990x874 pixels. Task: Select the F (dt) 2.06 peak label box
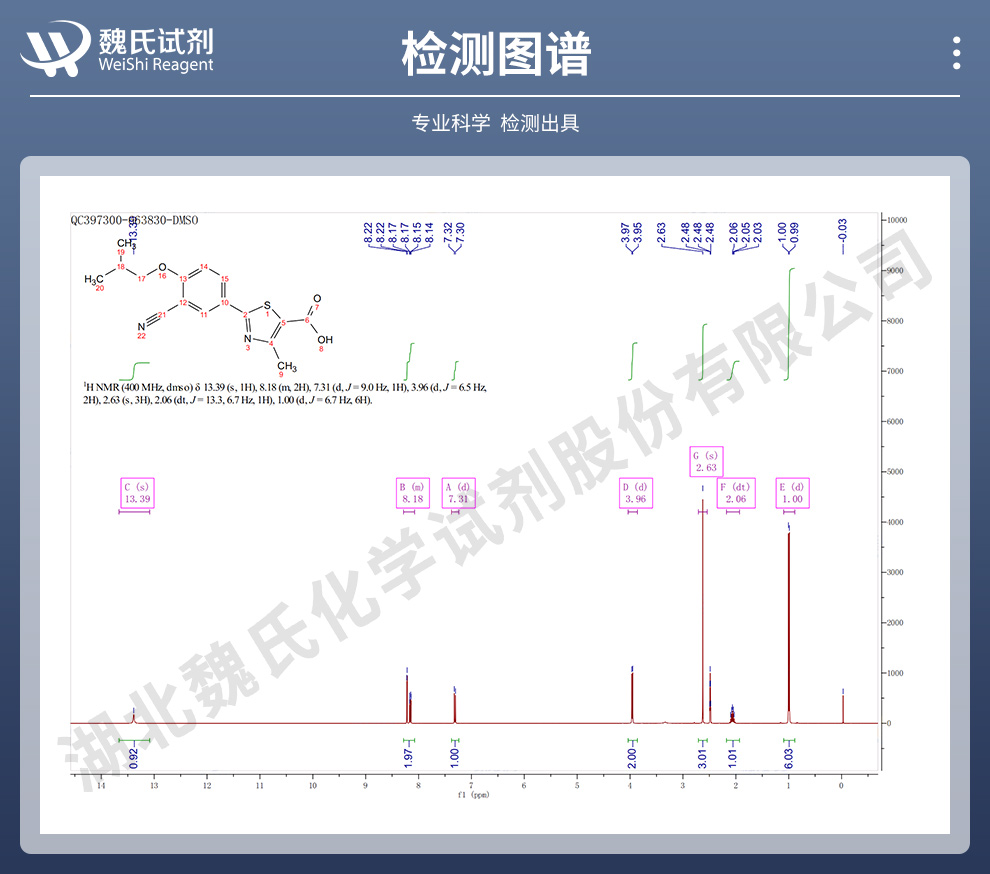[736, 493]
